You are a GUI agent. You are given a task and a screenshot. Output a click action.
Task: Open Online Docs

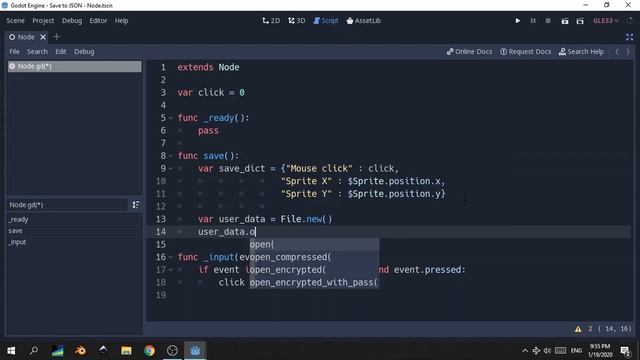click(469, 51)
